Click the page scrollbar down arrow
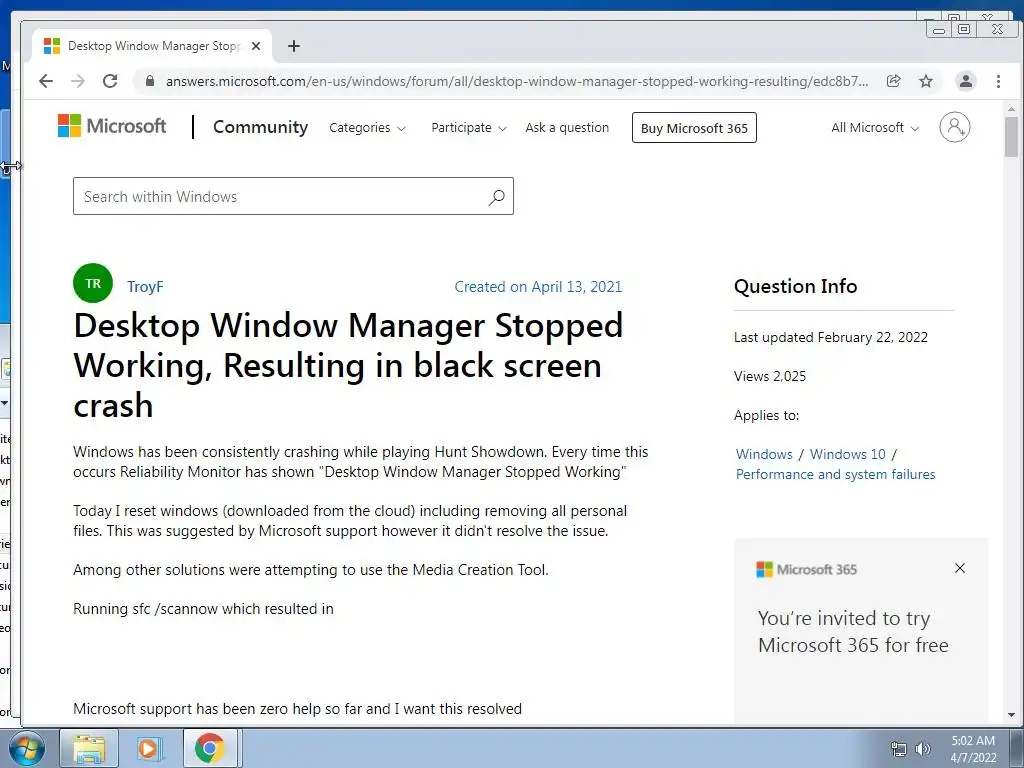1024x768 pixels. pos(1012,714)
